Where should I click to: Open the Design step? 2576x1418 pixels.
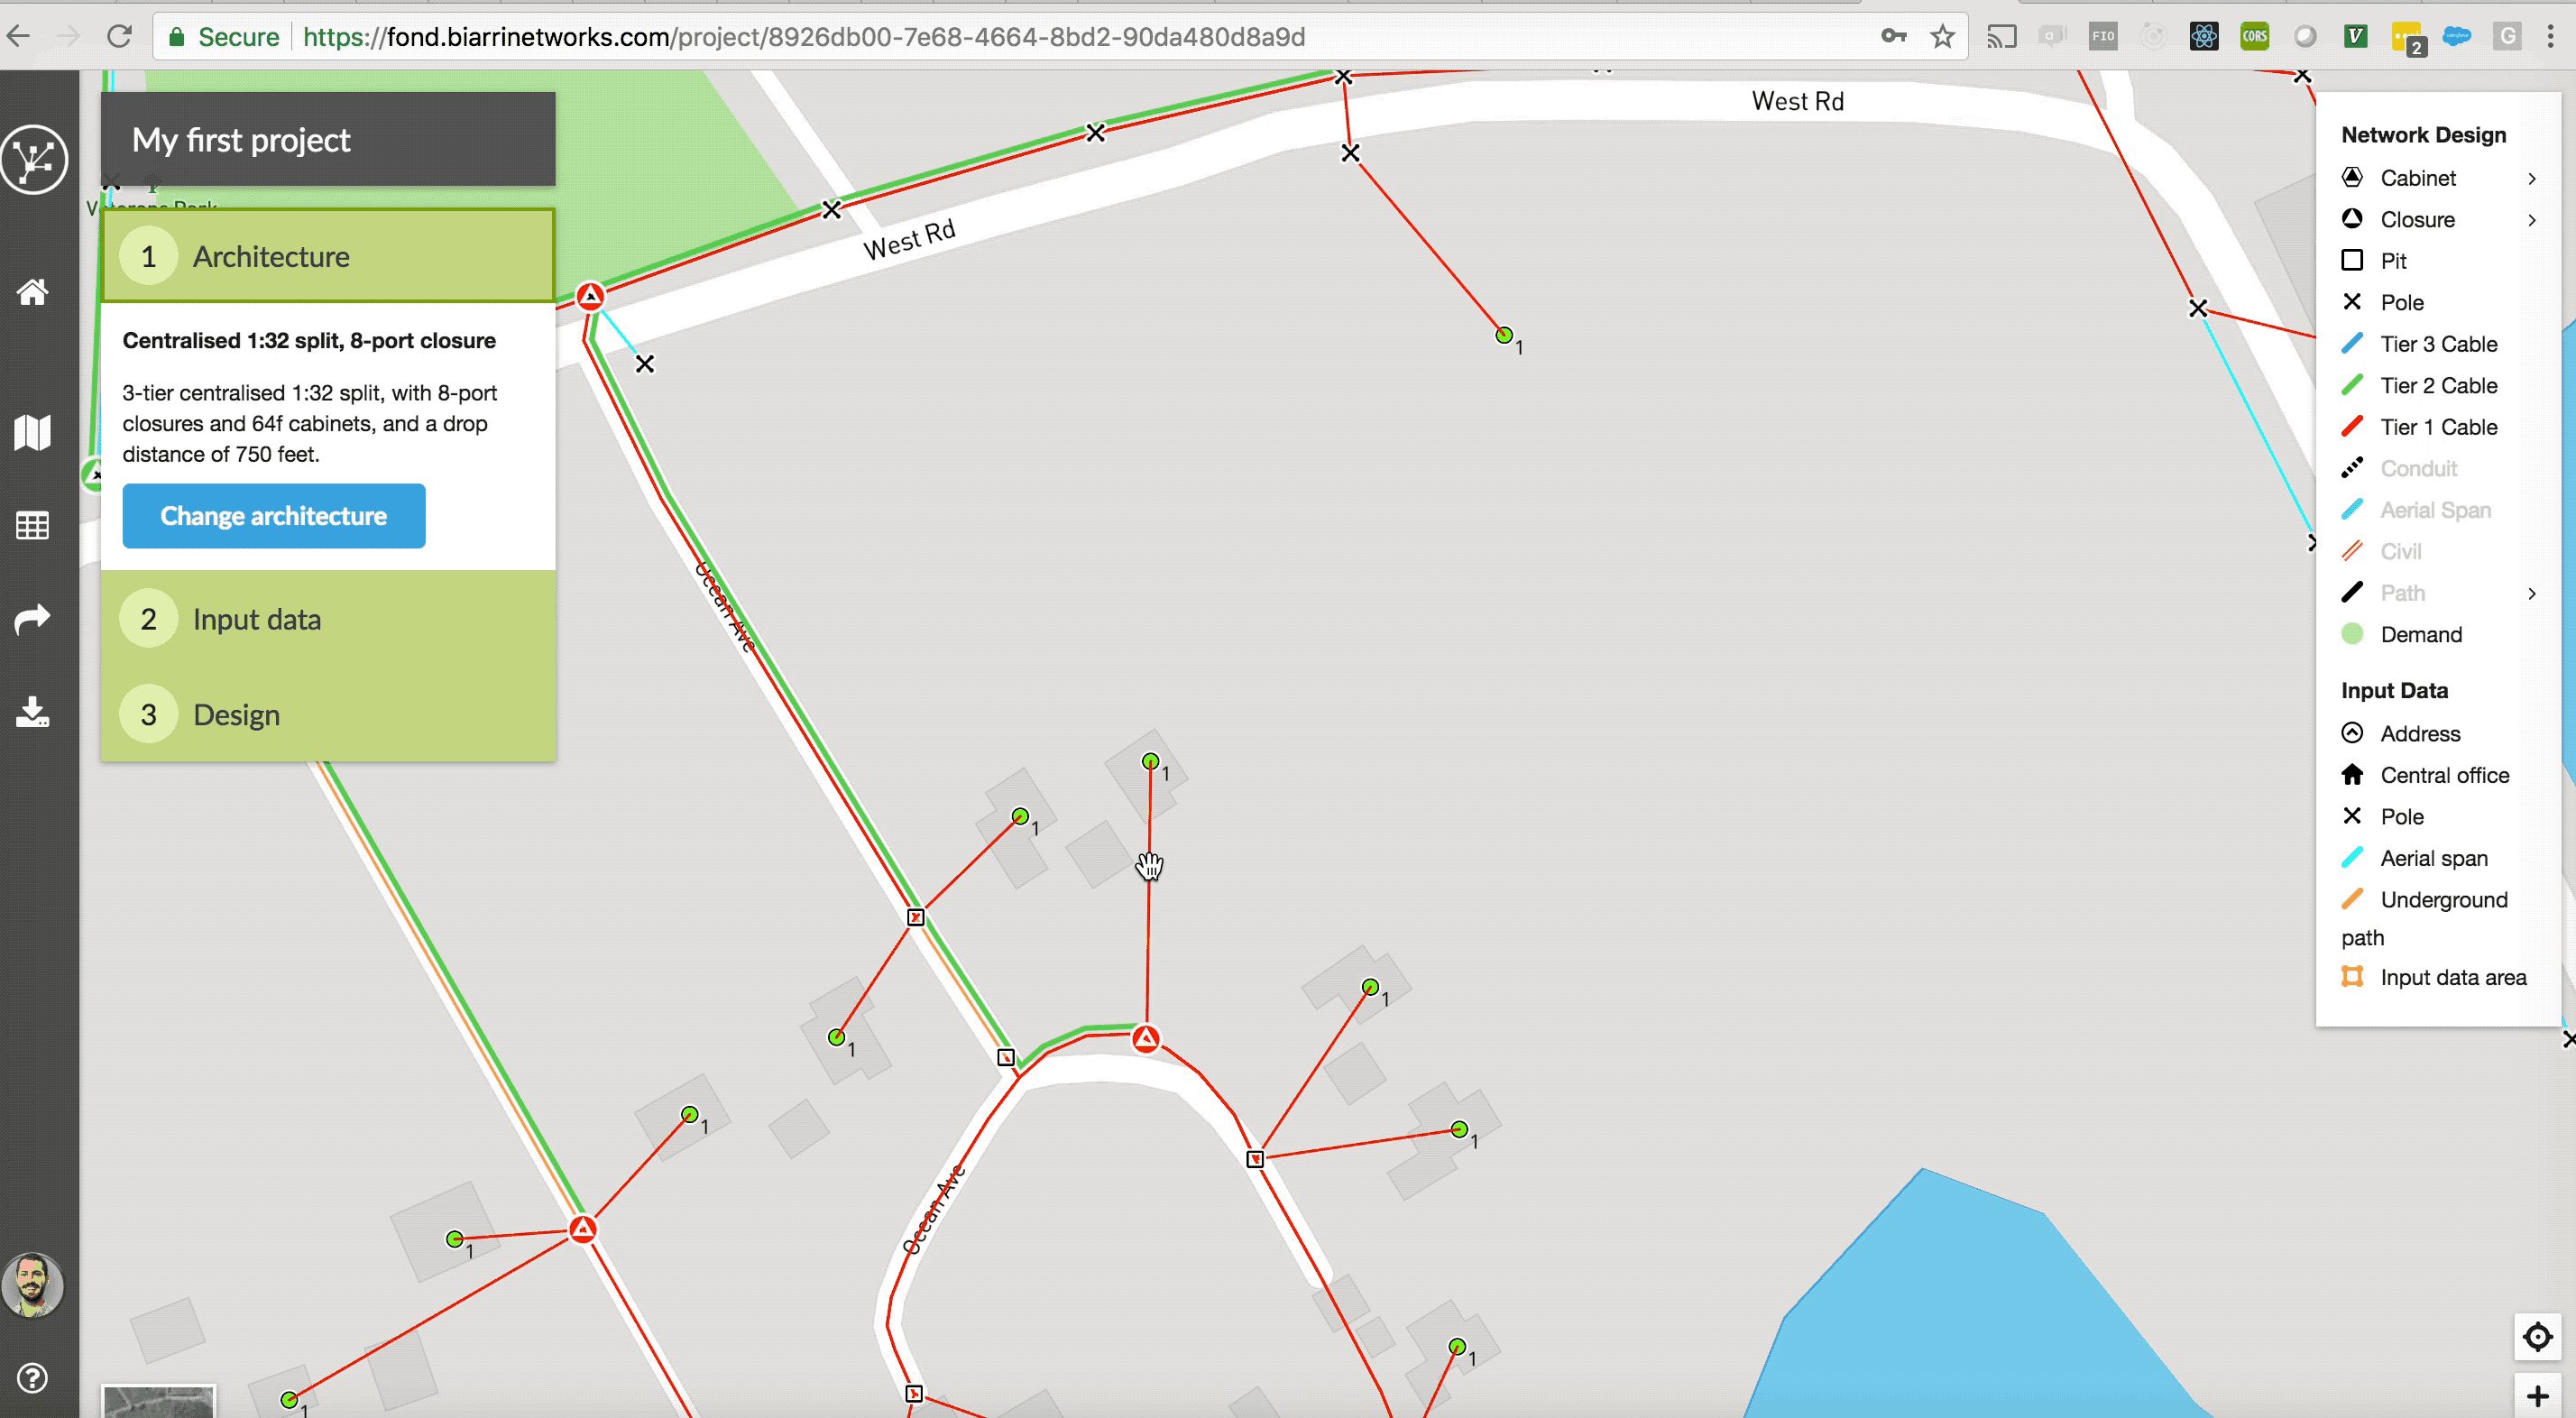(x=328, y=714)
